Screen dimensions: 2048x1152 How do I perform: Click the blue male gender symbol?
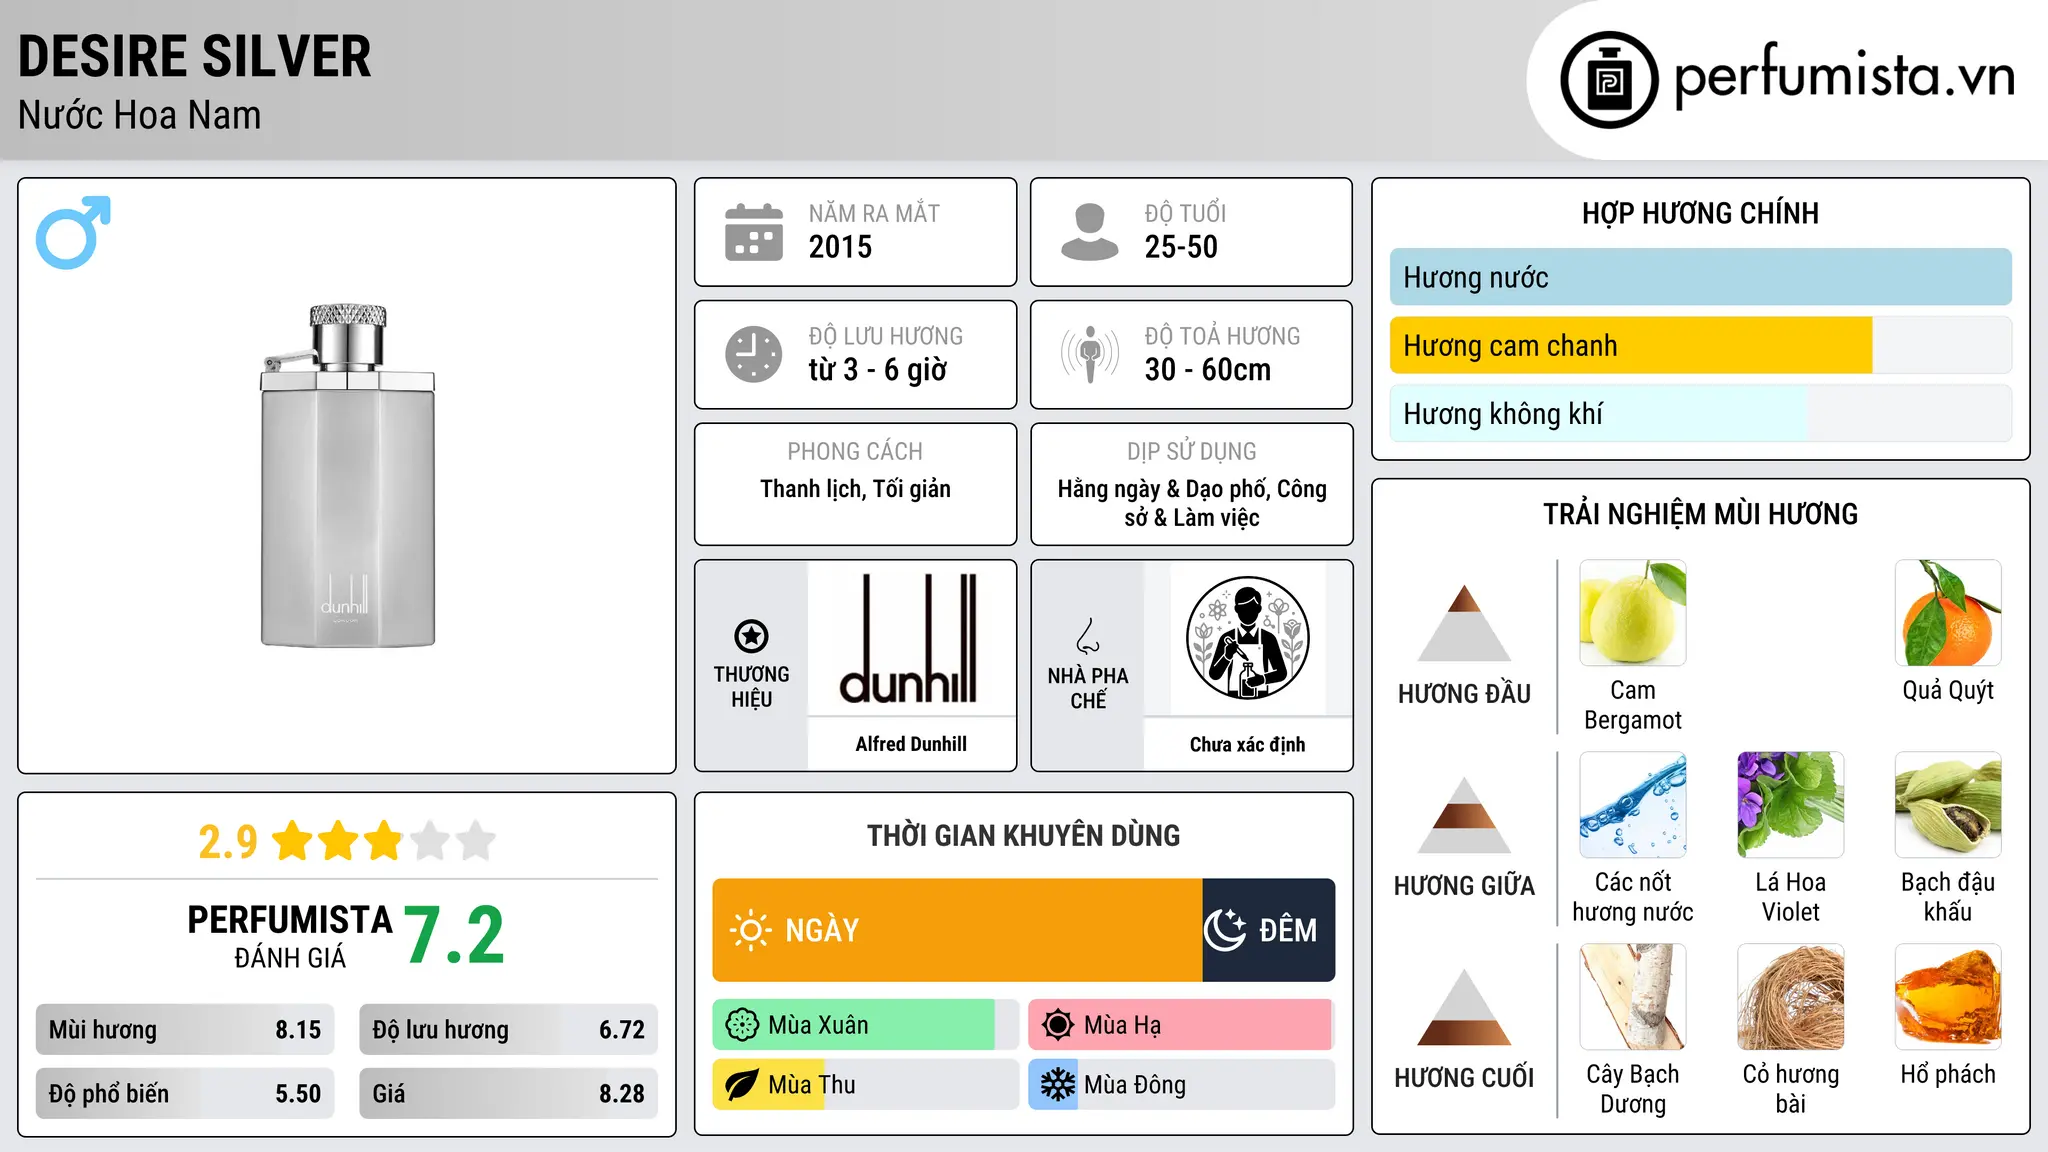[x=73, y=232]
